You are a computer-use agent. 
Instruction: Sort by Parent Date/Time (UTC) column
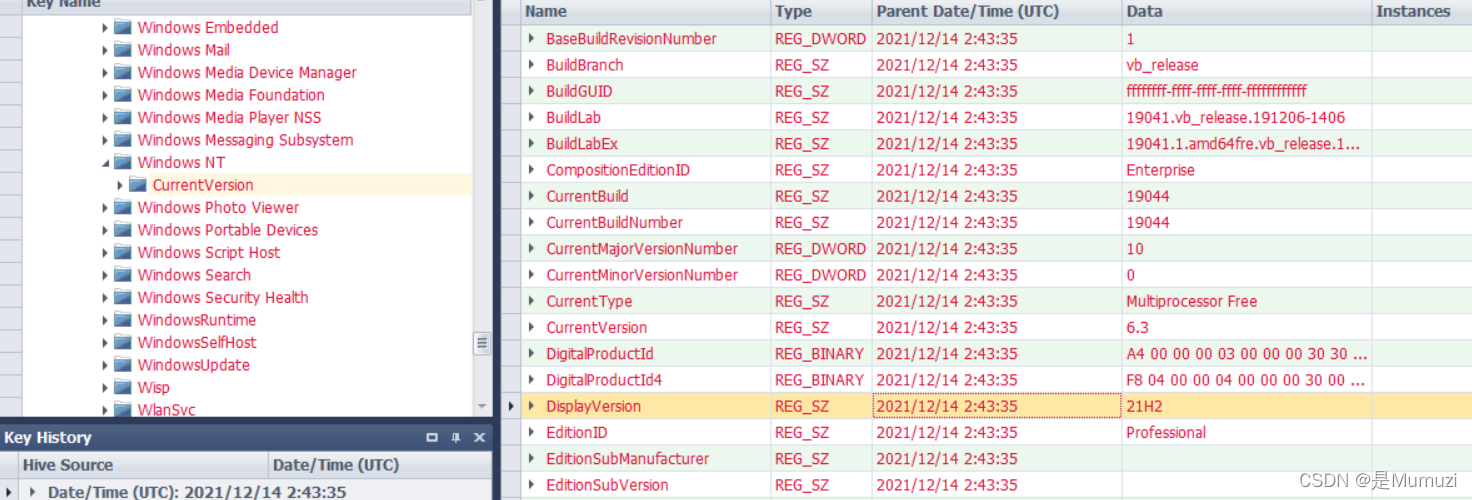(997, 12)
